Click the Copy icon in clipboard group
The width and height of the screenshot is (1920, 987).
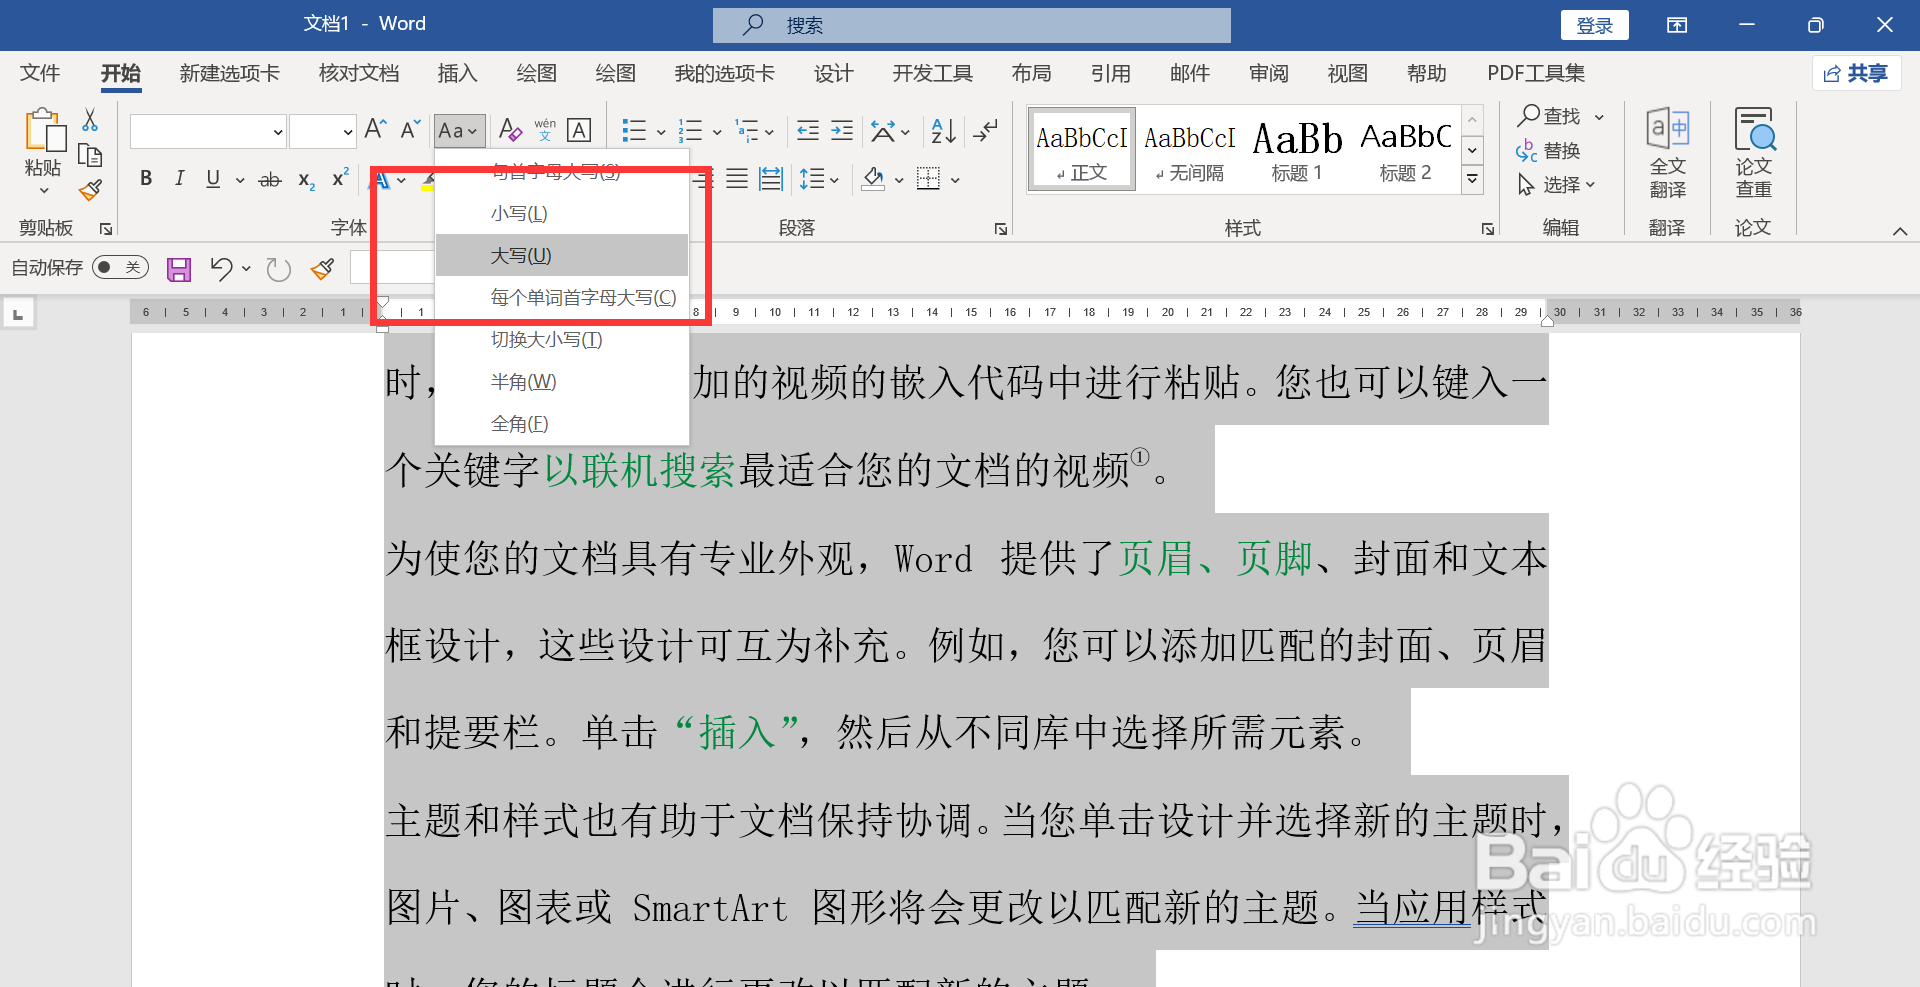pos(90,155)
